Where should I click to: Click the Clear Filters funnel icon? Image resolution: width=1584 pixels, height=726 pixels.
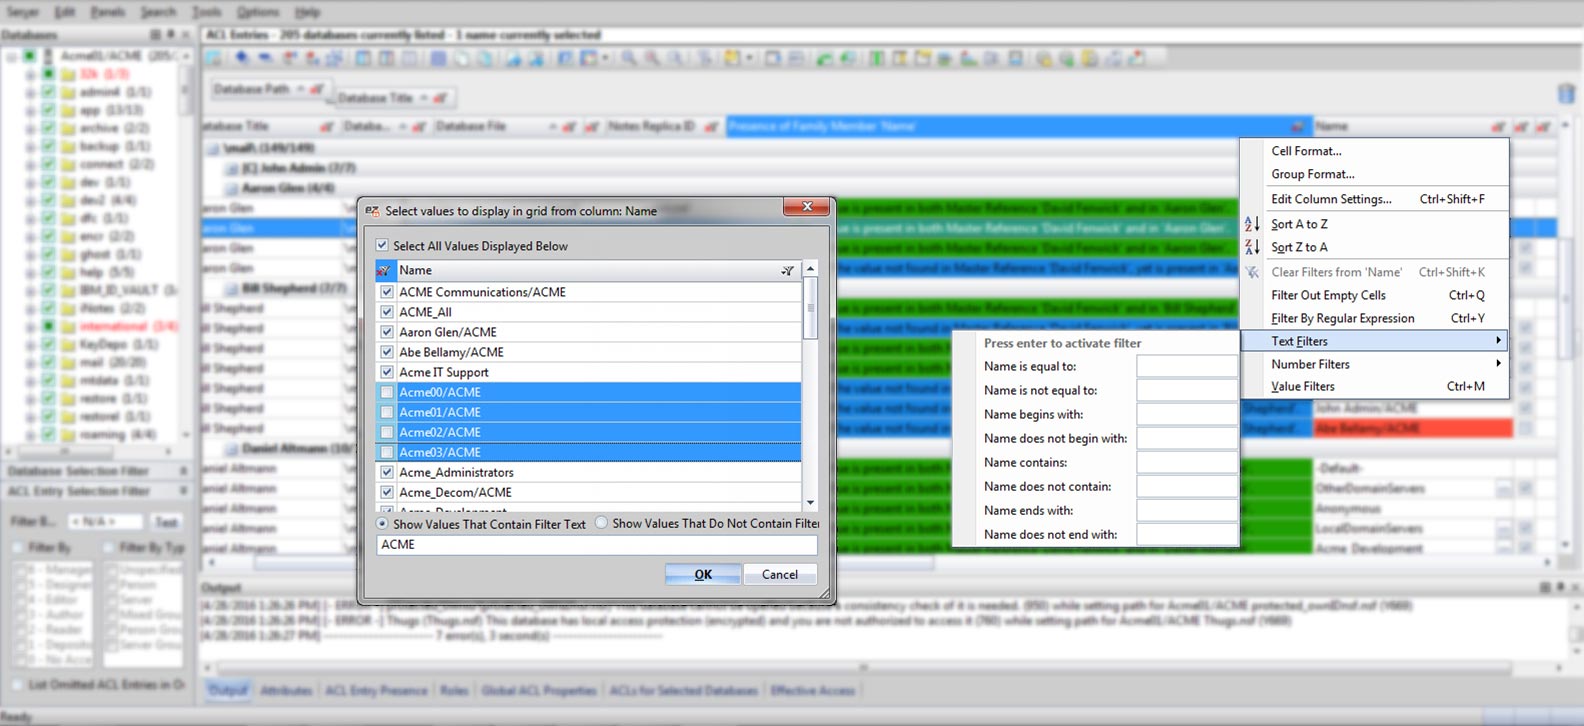click(1252, 272)
